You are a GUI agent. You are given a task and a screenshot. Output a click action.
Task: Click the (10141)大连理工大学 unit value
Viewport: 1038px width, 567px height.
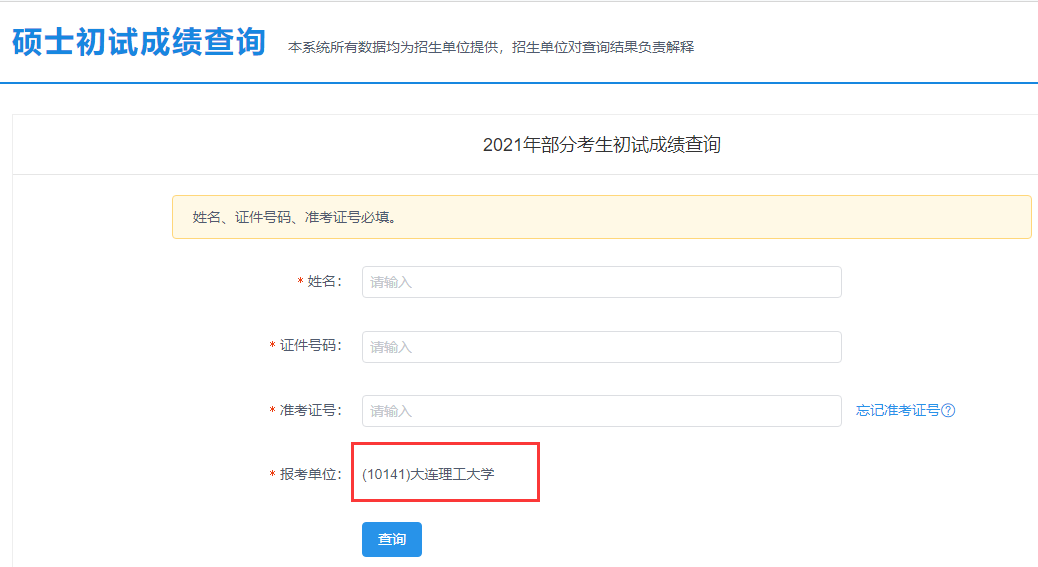coord(428,474)
